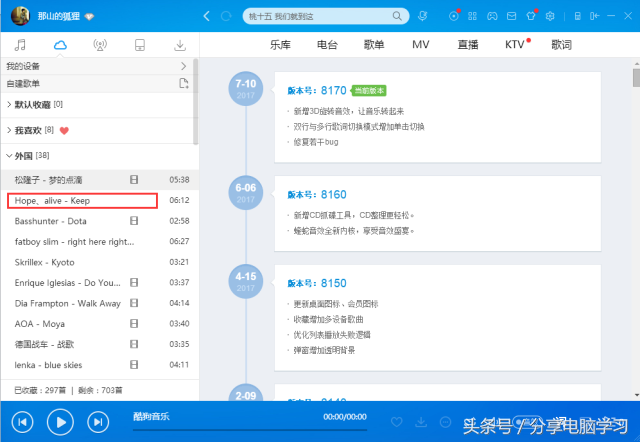Open the skin shirt icon
This screenshot has height=442, width=640.
[531, 16]
